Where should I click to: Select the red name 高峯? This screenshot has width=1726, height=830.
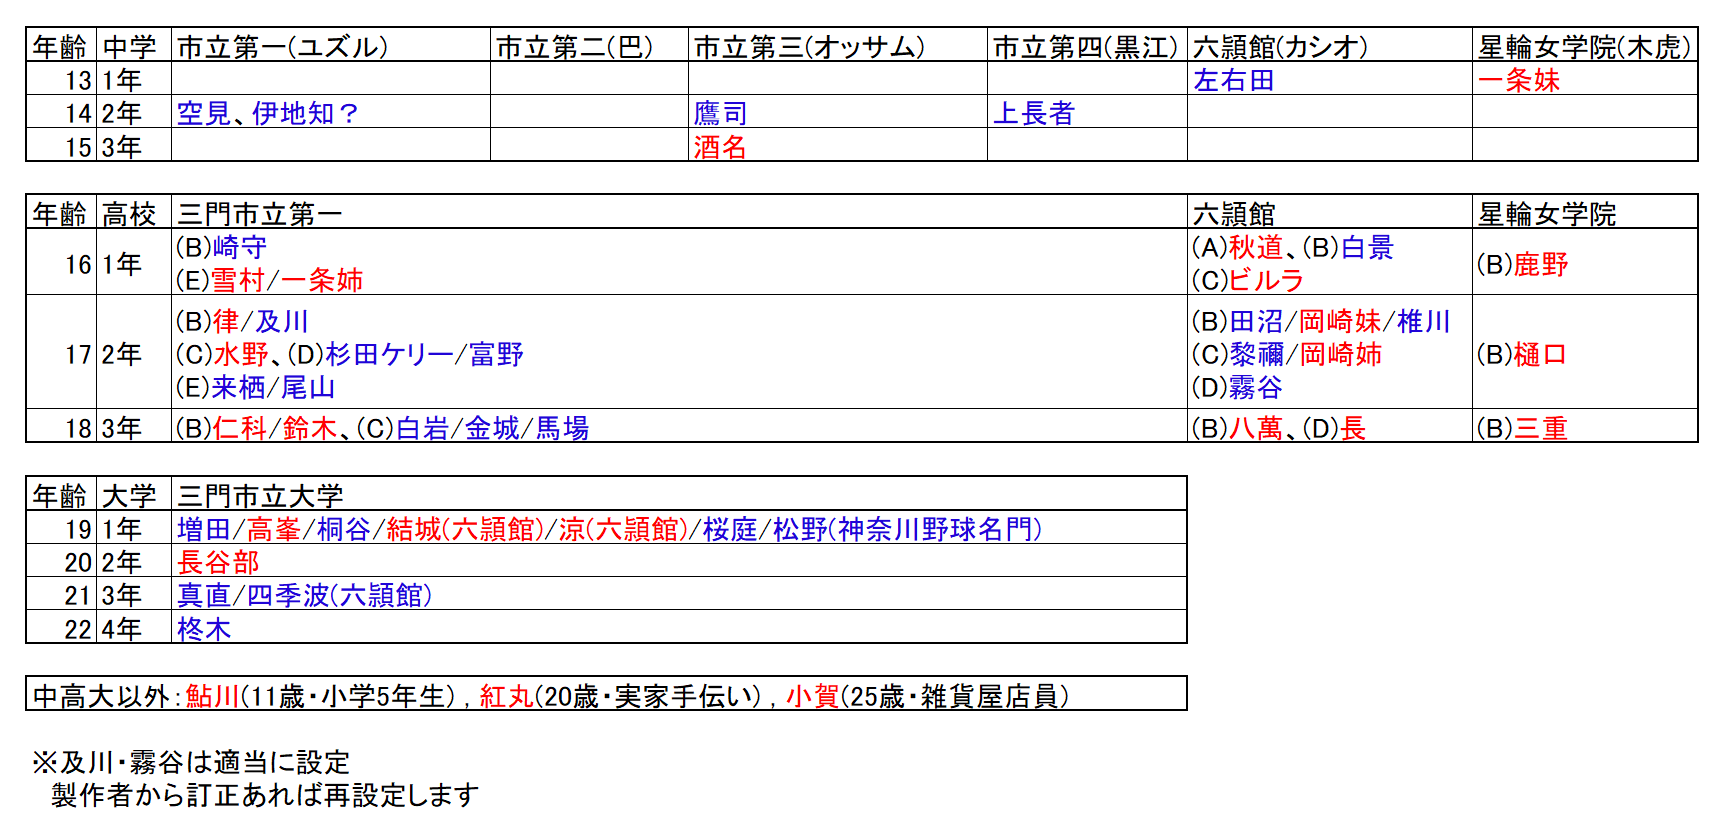click(274, 529)
